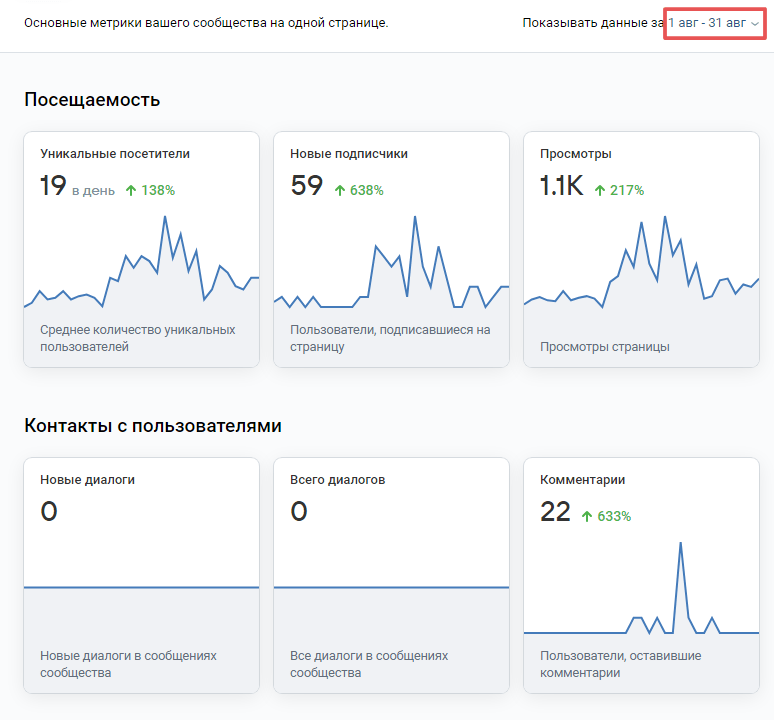Click green up arrow beside 638%
The height and width of the screenshot is (720, 774).
click(340, 190)
